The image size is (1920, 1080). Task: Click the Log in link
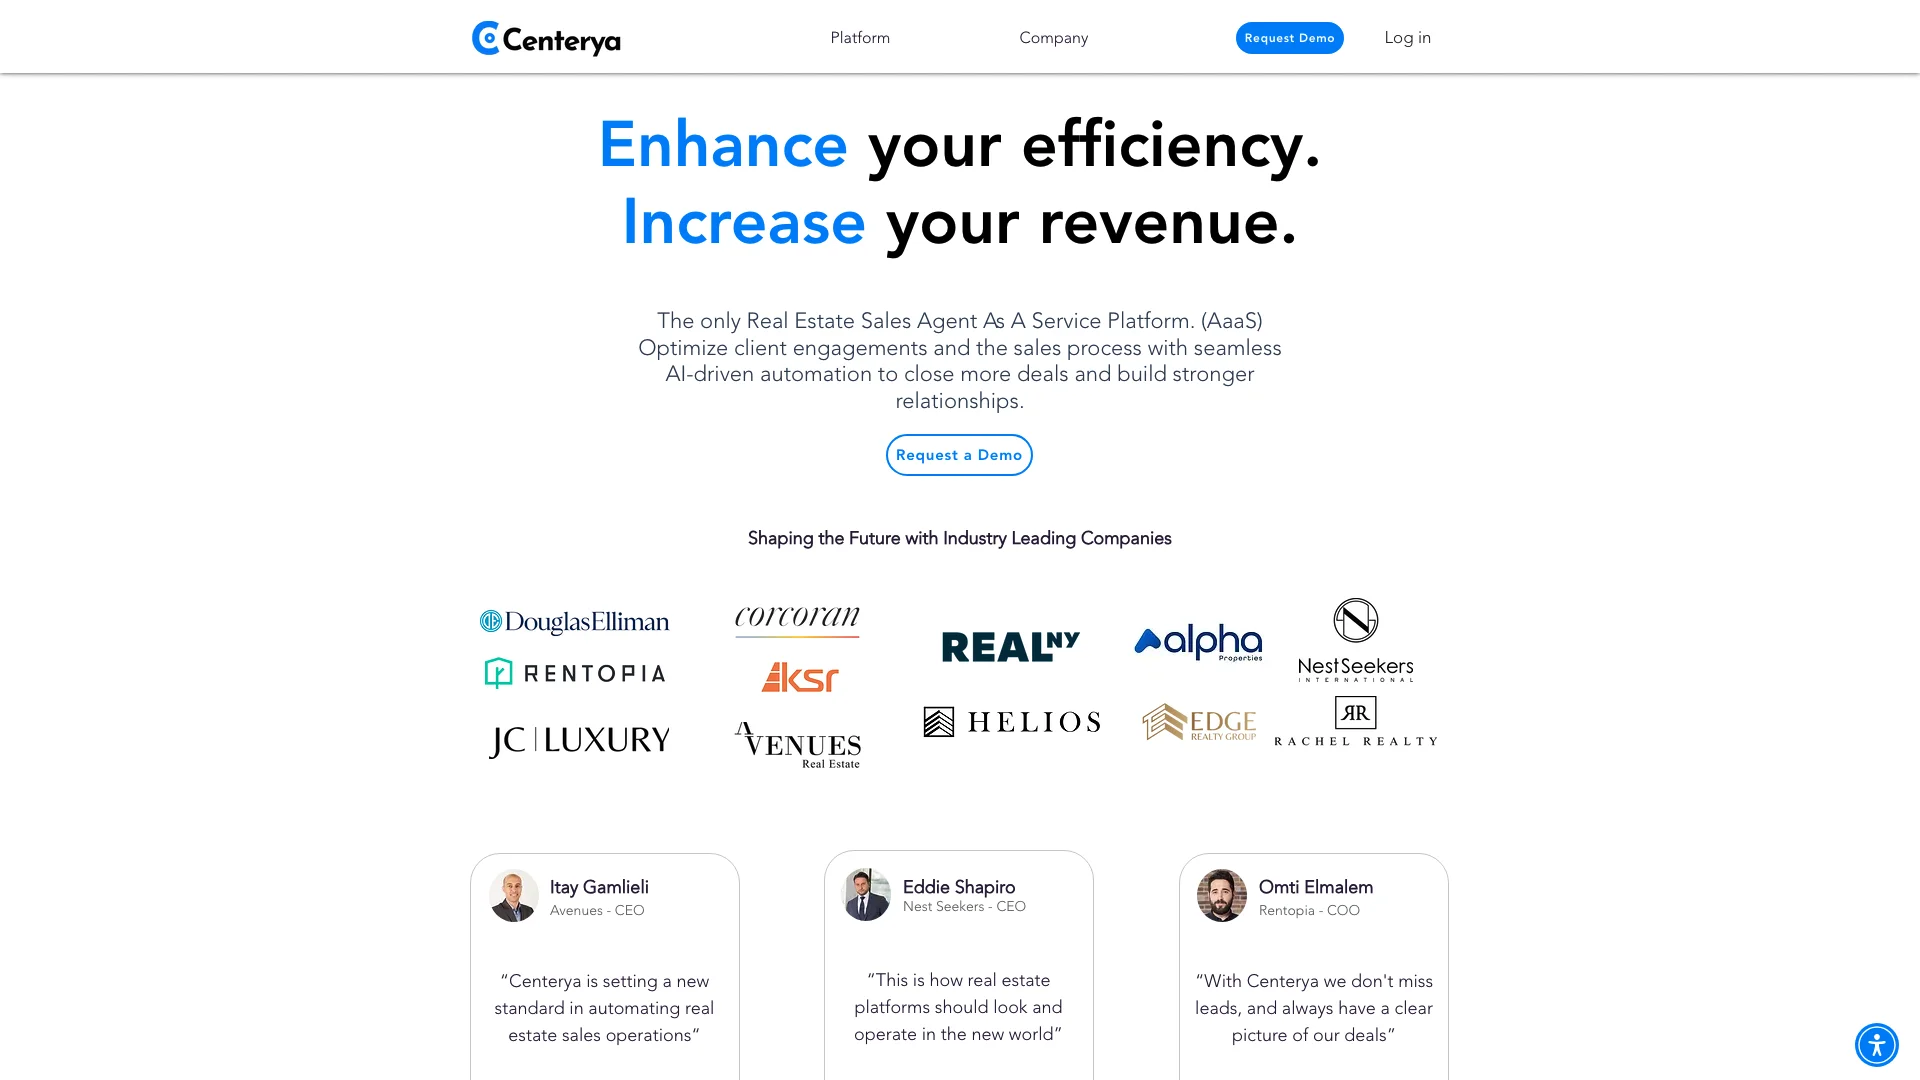coord(1407,37)
